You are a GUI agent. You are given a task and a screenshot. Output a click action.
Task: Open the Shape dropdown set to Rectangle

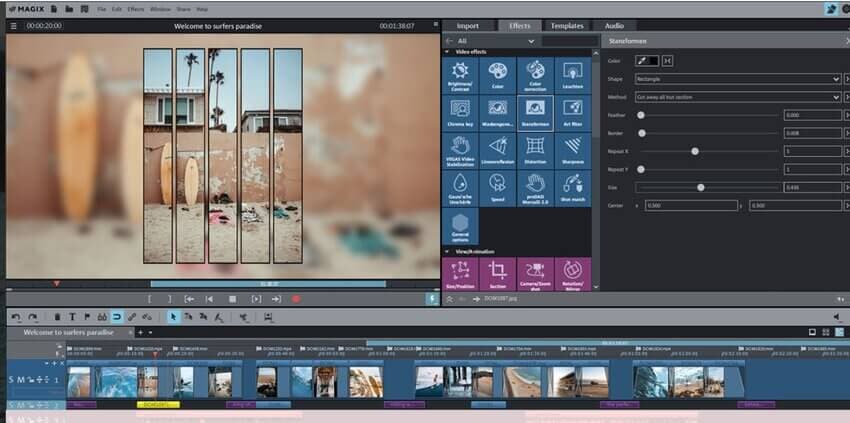coord(738,79)
